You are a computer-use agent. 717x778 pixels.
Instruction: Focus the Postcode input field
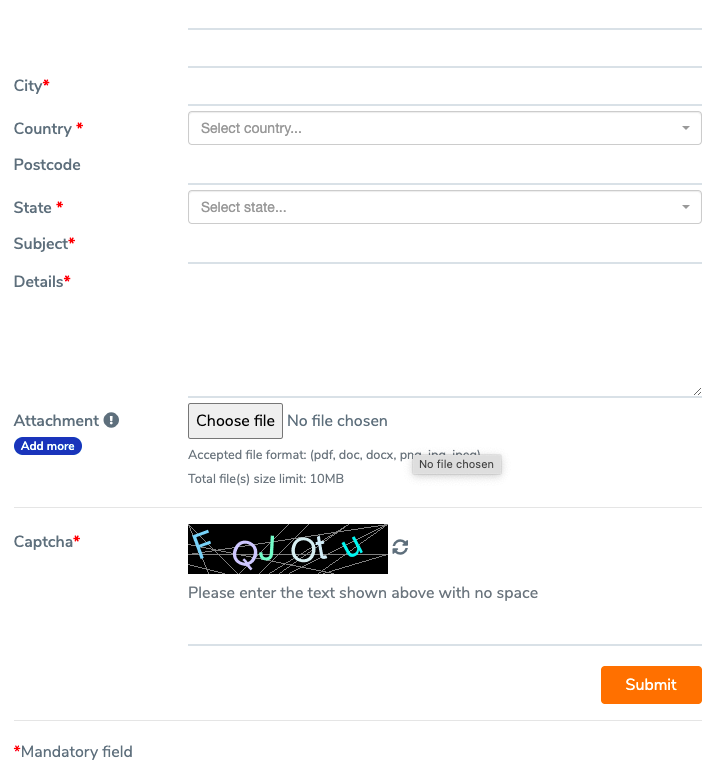click(x=445, y=167)
